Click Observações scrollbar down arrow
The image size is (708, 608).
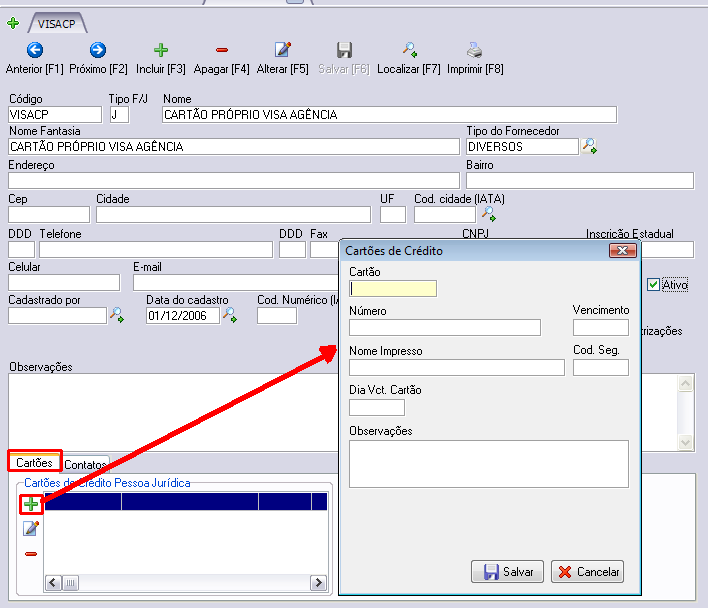(685, 442)
